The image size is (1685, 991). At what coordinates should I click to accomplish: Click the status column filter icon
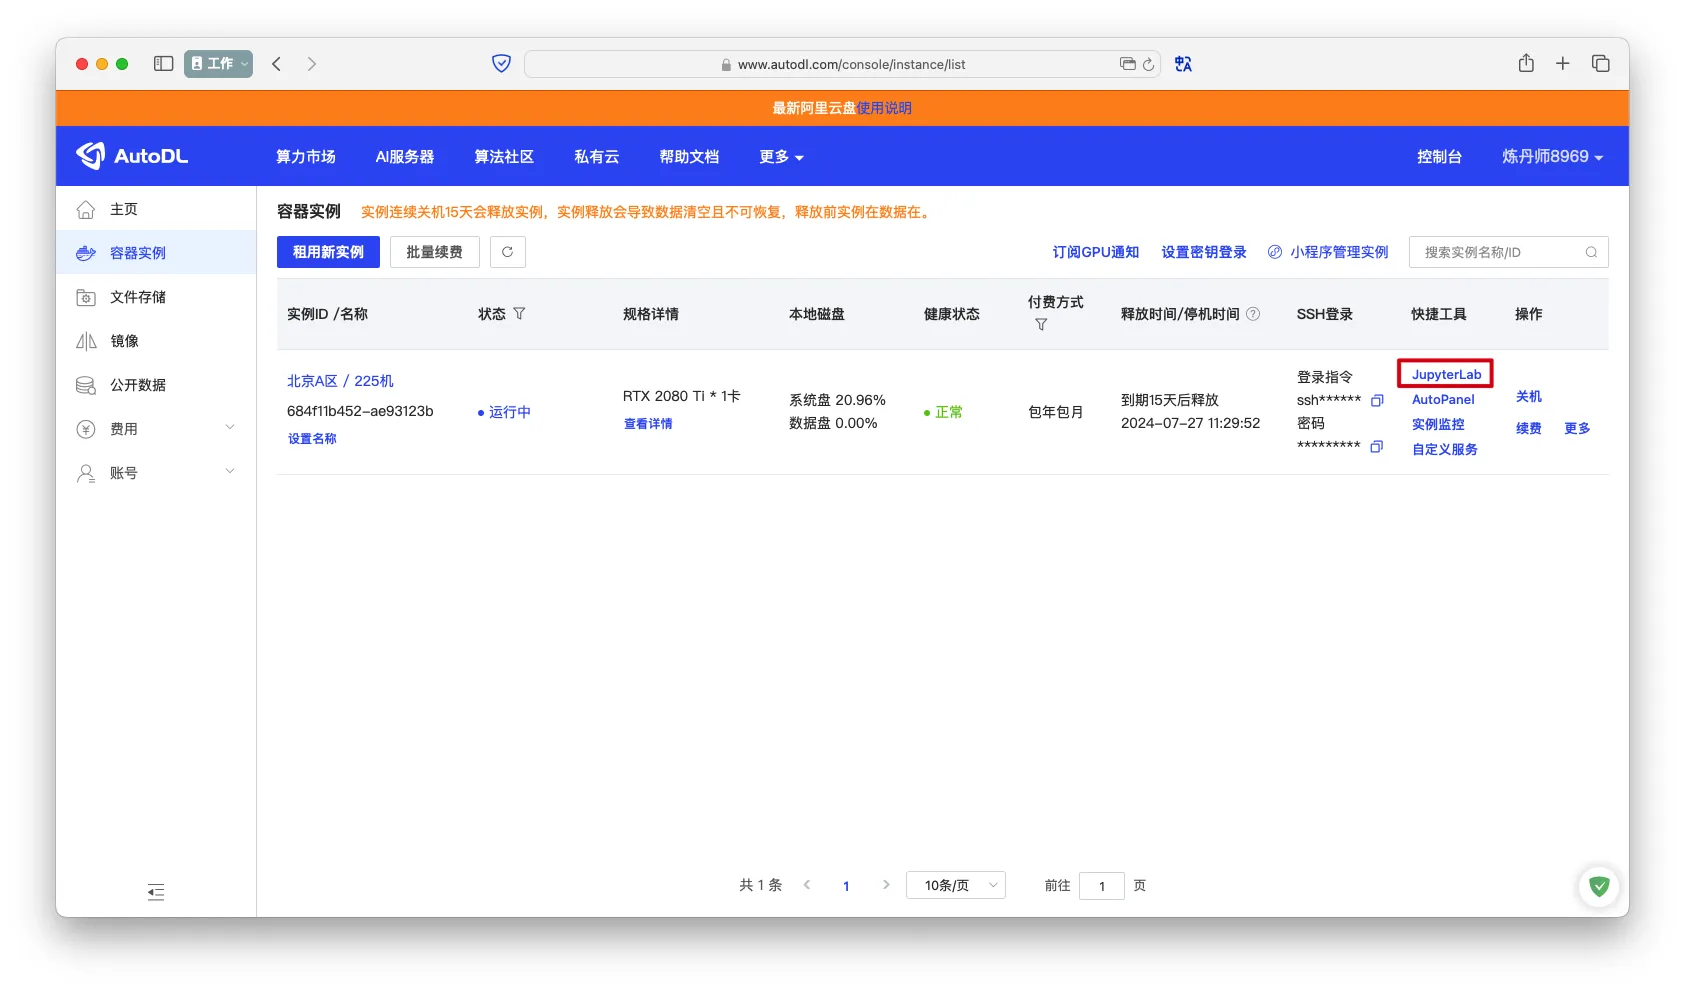coord(519,314)
